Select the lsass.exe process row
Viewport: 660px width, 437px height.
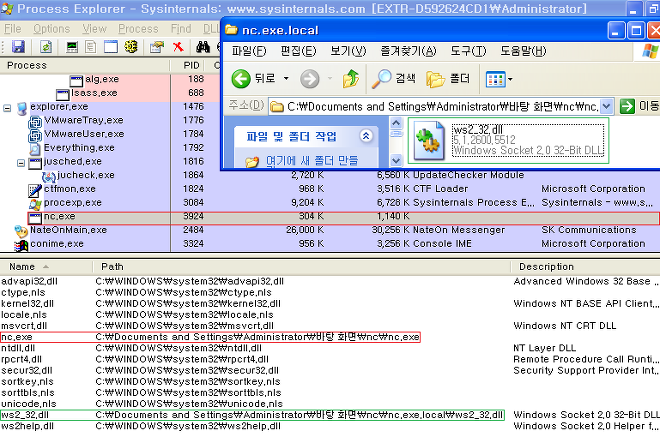click(110, 93)
